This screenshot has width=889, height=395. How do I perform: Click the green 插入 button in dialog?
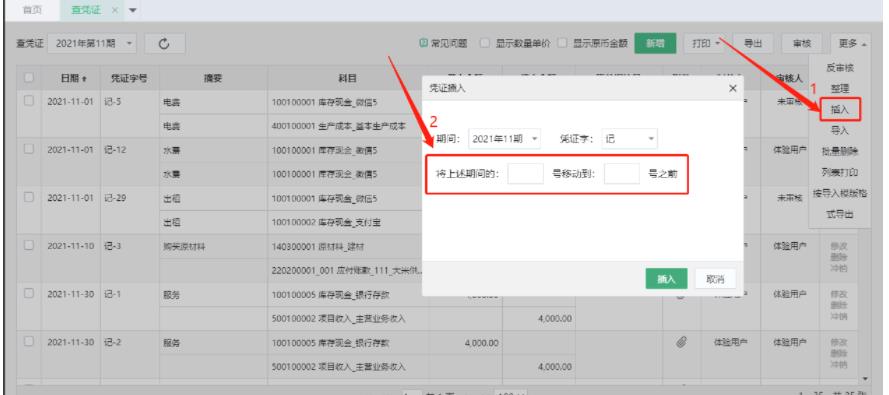[x=666, y=279]
